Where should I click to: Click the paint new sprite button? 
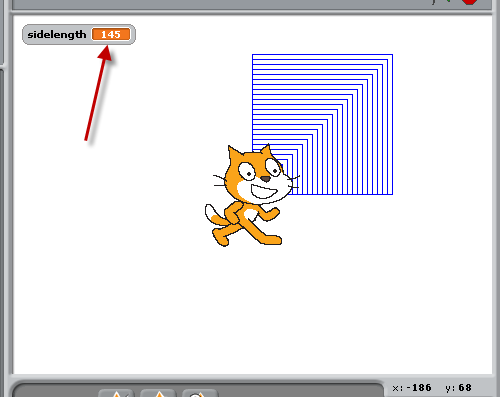[116, 393]
